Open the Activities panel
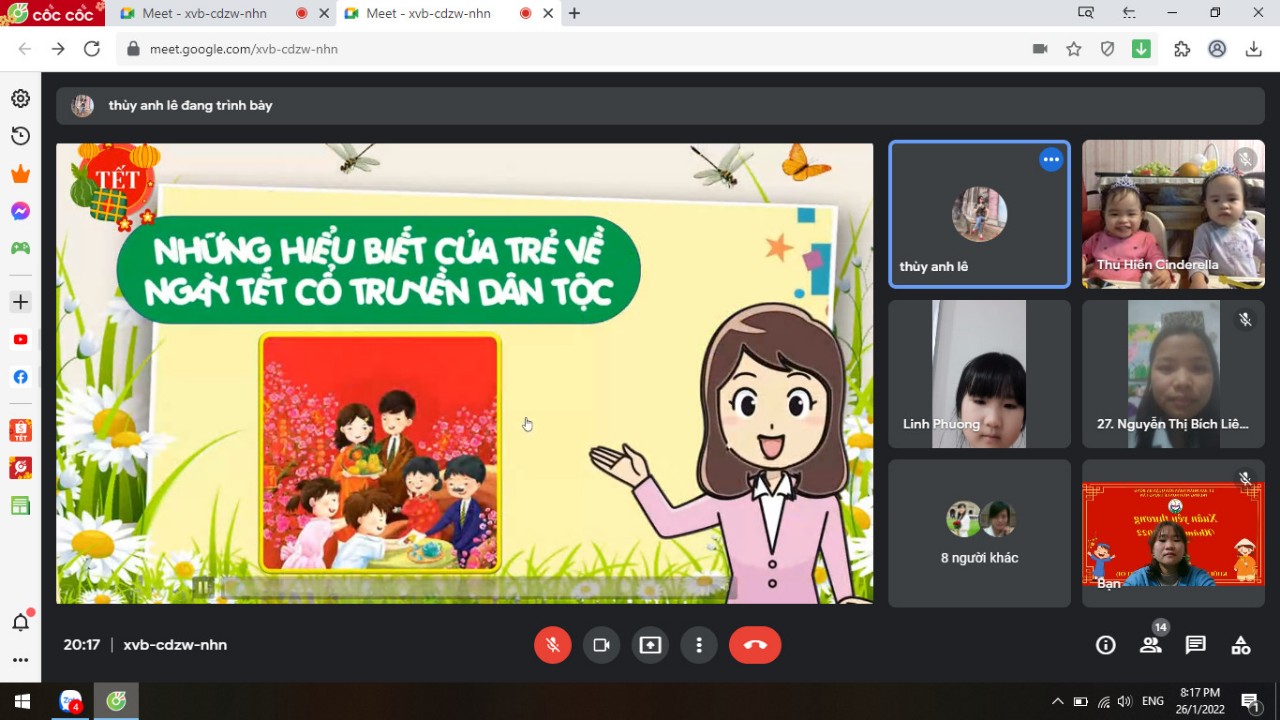The image size is (1280, 720). 1240,645
